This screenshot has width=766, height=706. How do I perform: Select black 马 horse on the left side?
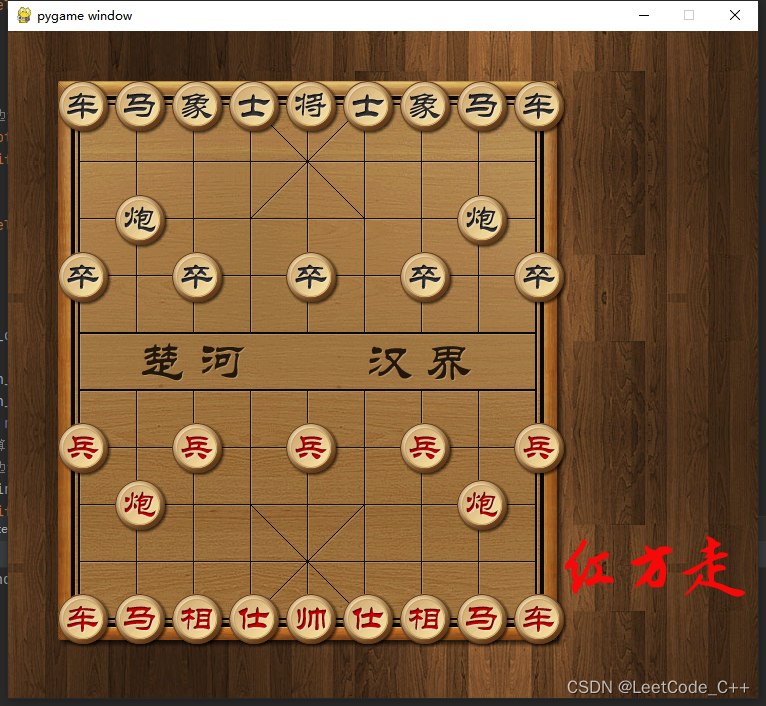point(140,106)
